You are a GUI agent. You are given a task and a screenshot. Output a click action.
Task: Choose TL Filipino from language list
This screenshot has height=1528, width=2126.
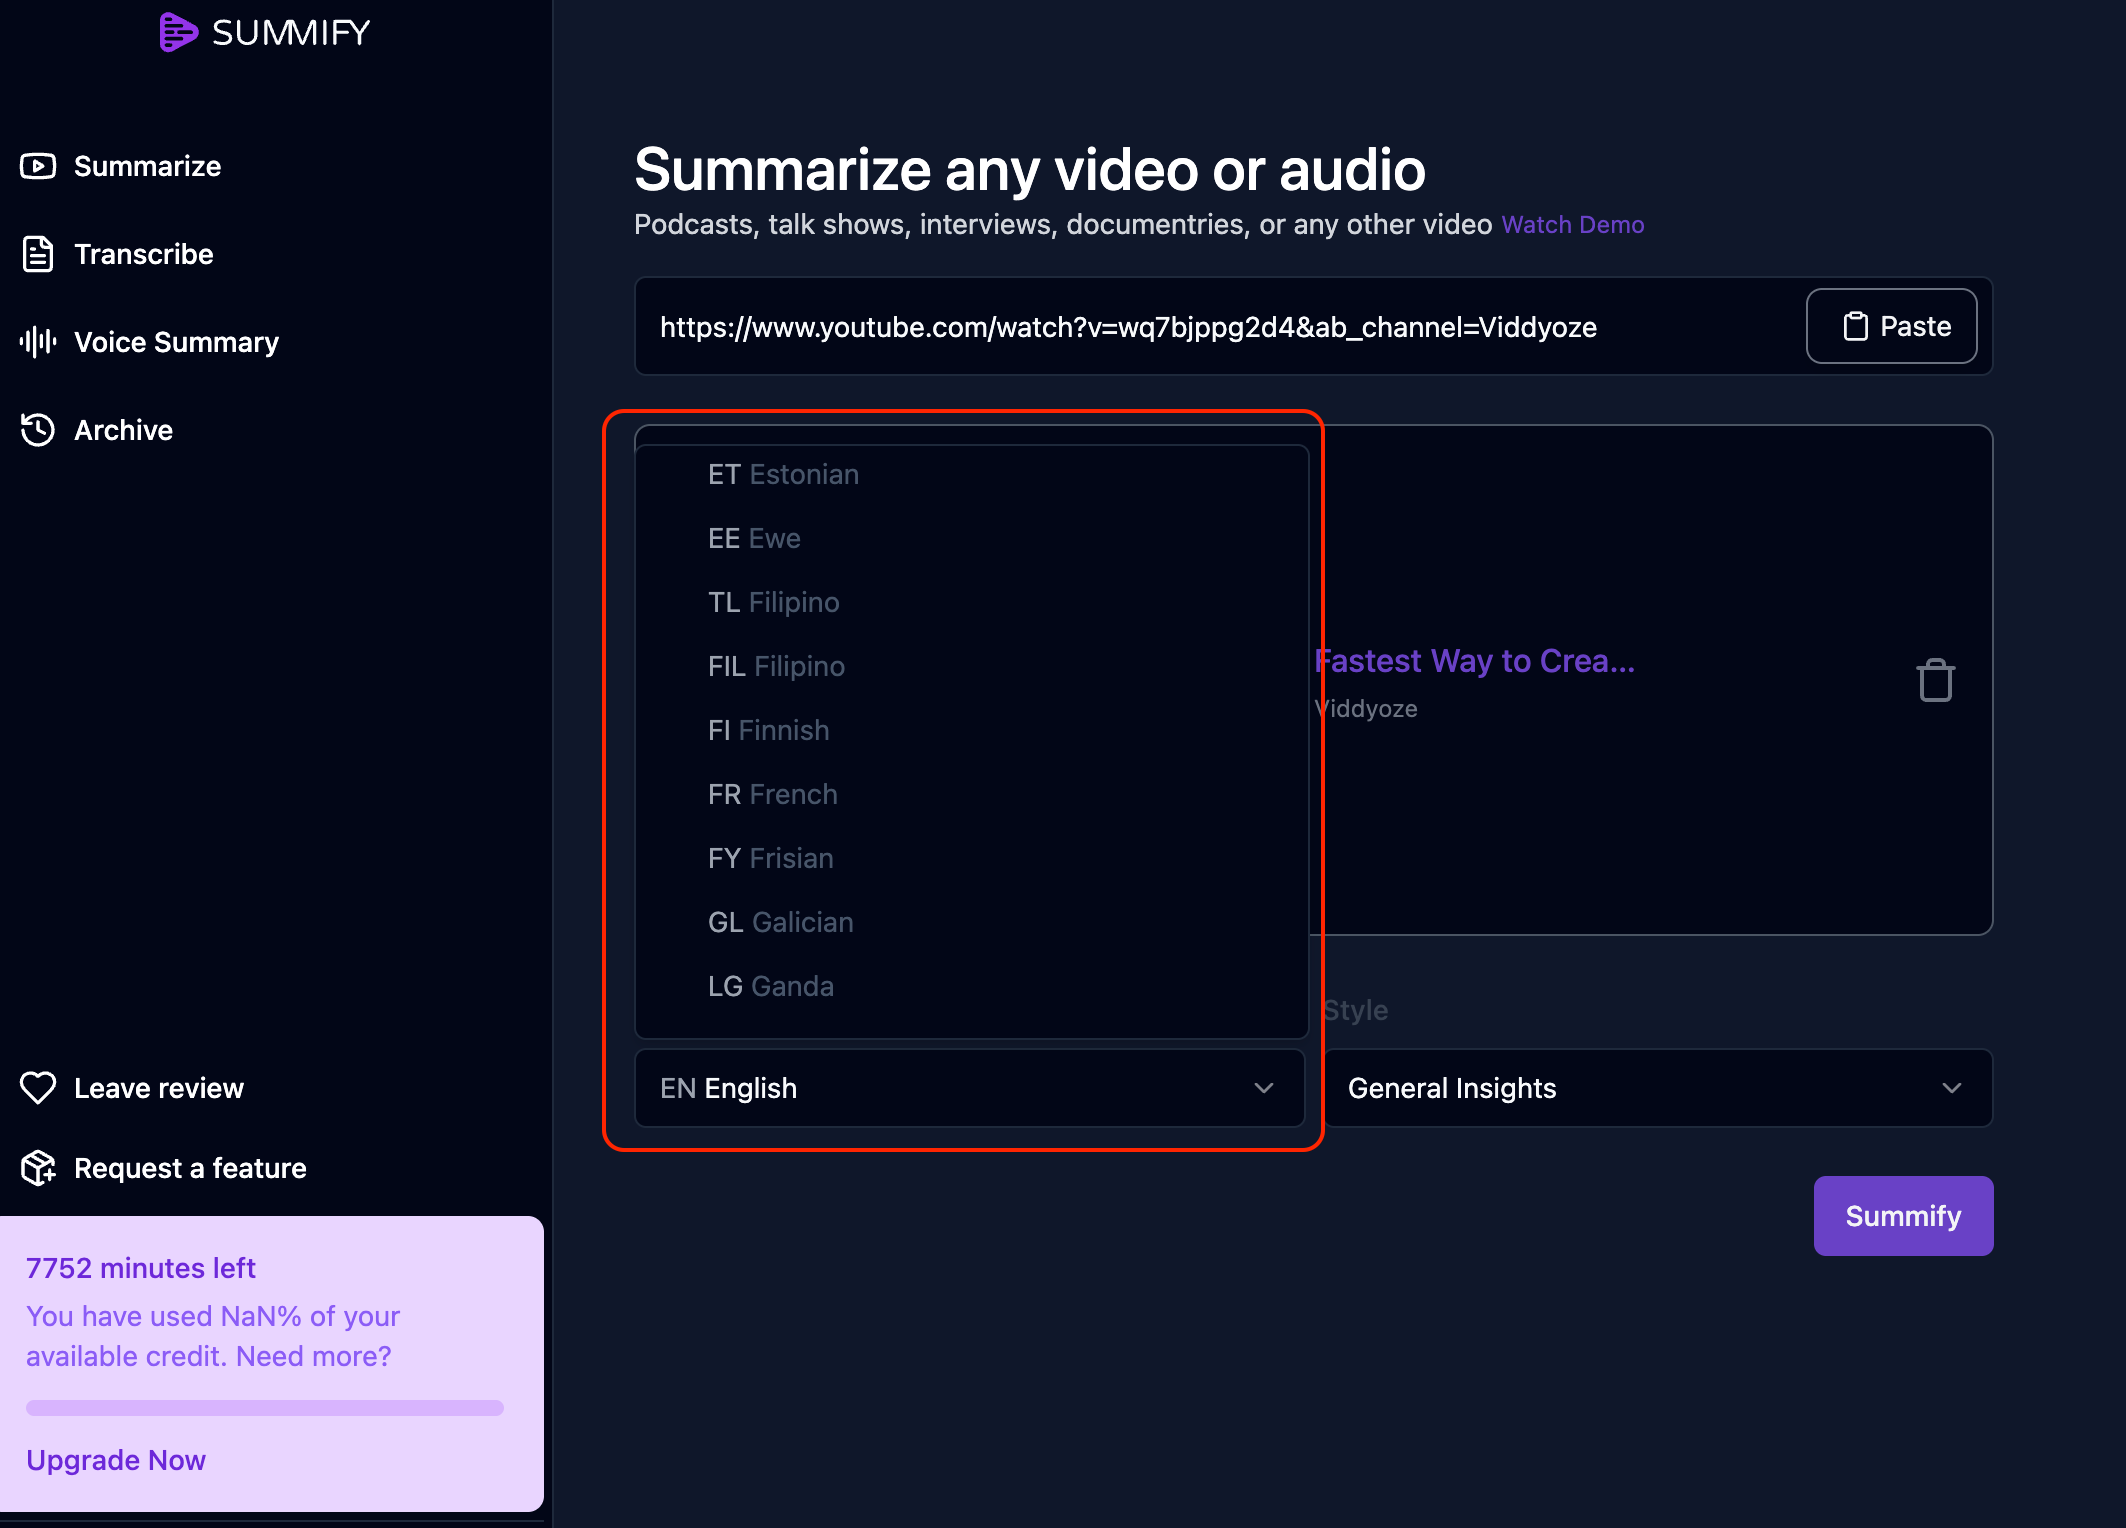click(x=971, y=602)
